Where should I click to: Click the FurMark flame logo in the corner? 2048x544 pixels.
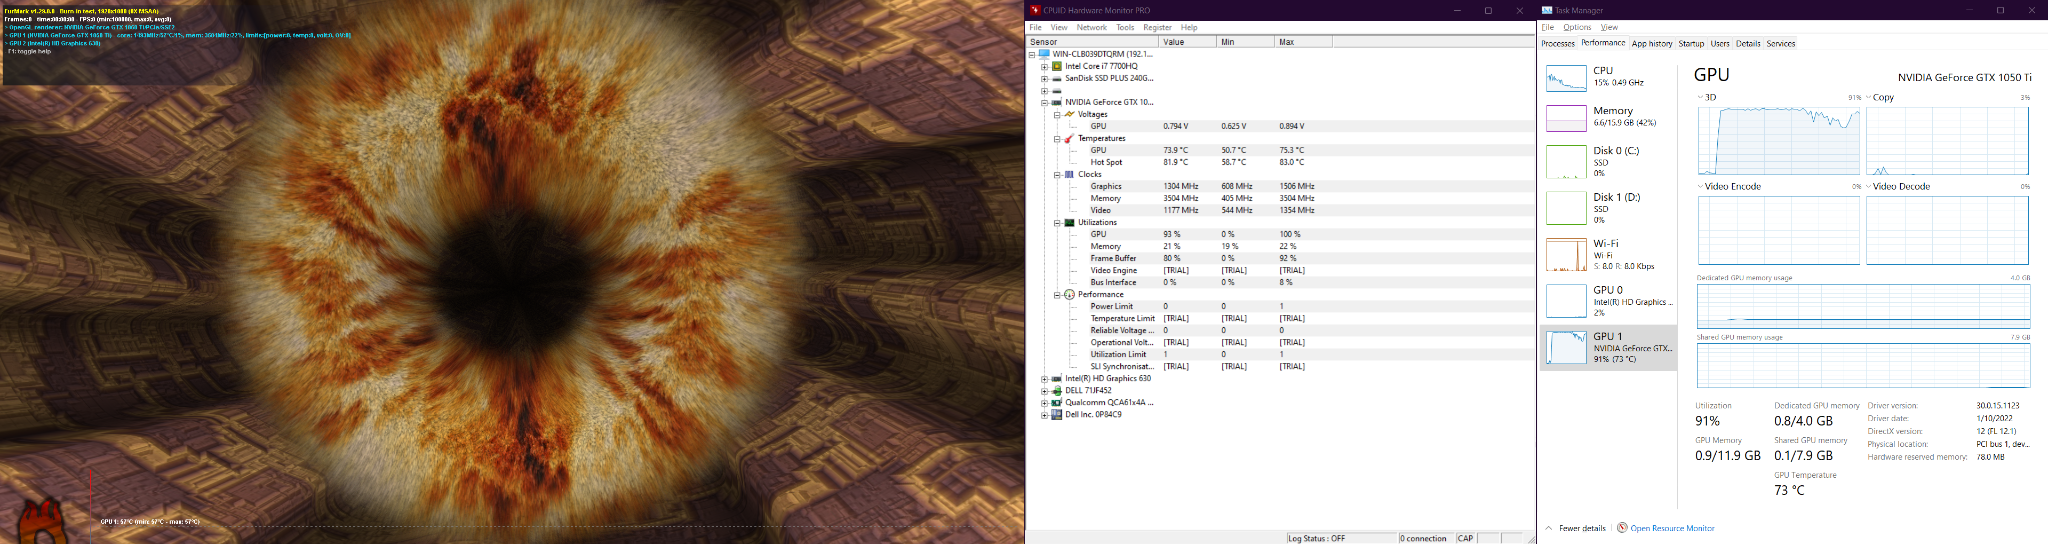pyautogui.click(x=42, y=520)
